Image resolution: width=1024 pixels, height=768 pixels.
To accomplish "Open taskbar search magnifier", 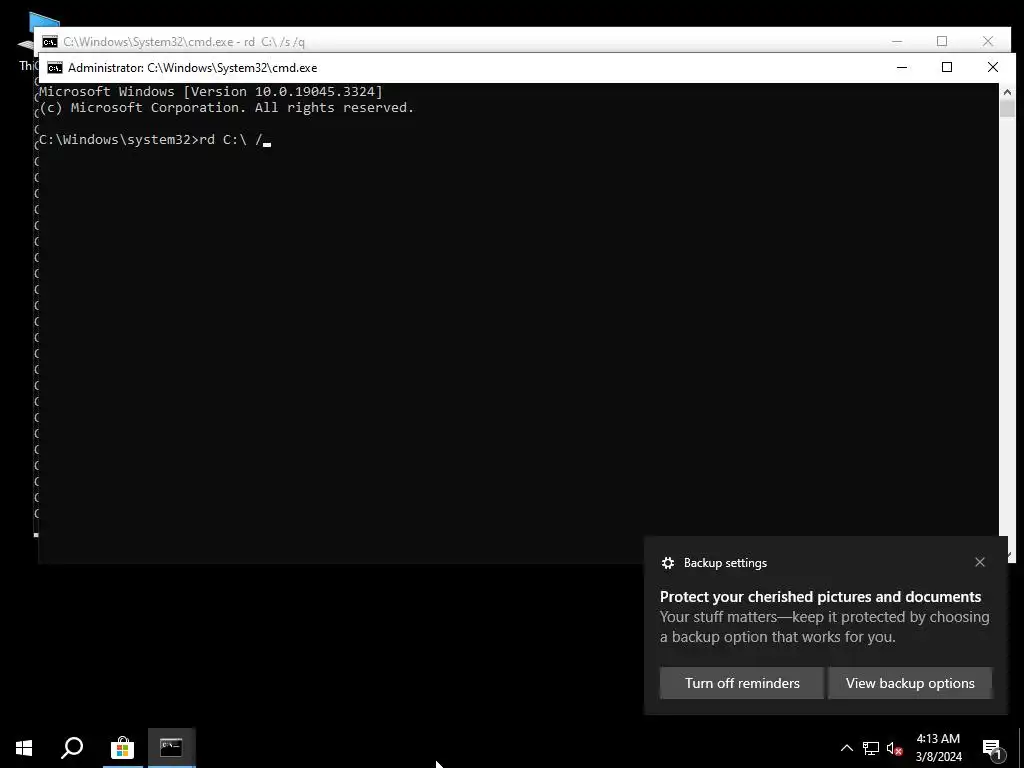I will pyautogui.click(x=72, y=748).
